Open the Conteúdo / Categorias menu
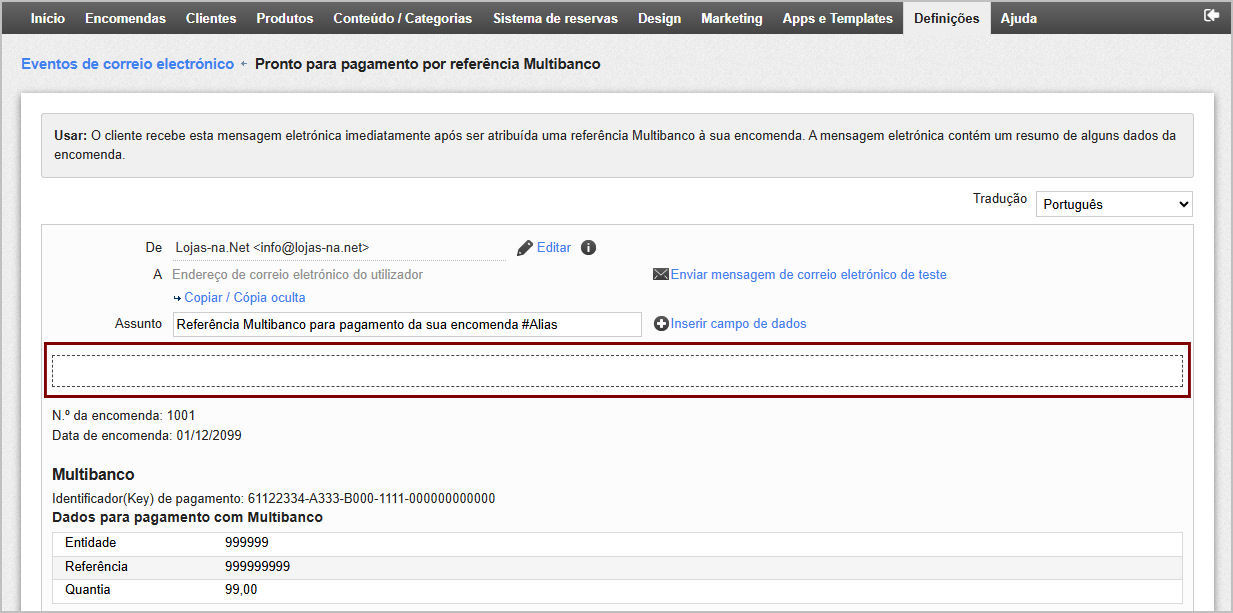 click(x=403, y=18)
